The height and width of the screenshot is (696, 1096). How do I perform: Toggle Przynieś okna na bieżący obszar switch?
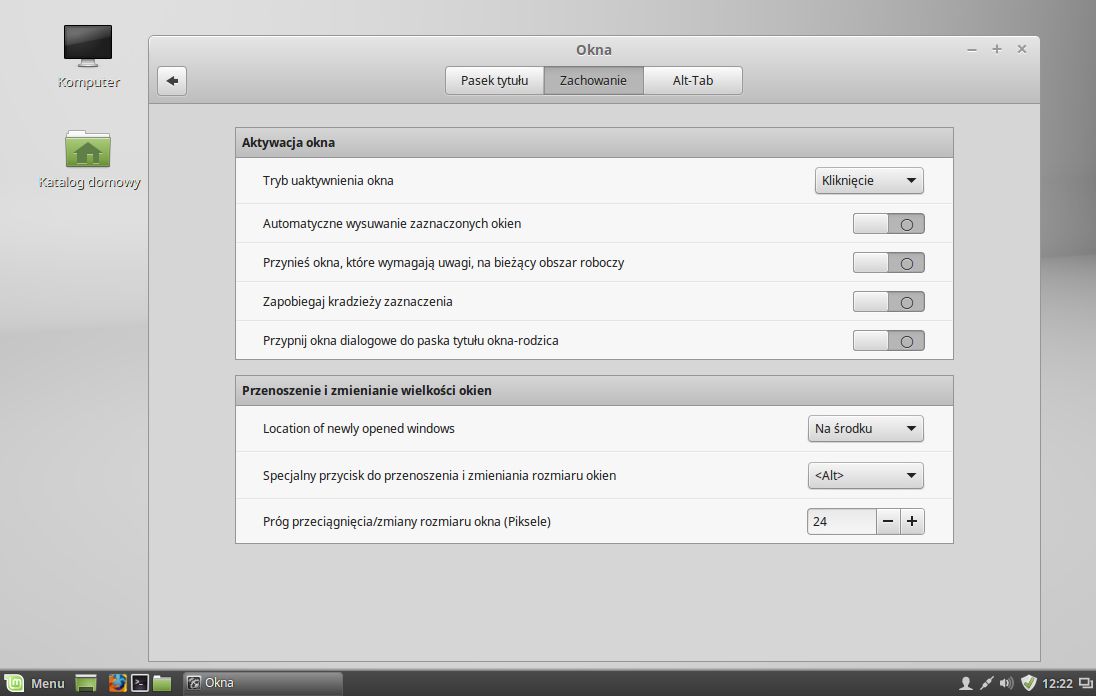pos(888,263)
